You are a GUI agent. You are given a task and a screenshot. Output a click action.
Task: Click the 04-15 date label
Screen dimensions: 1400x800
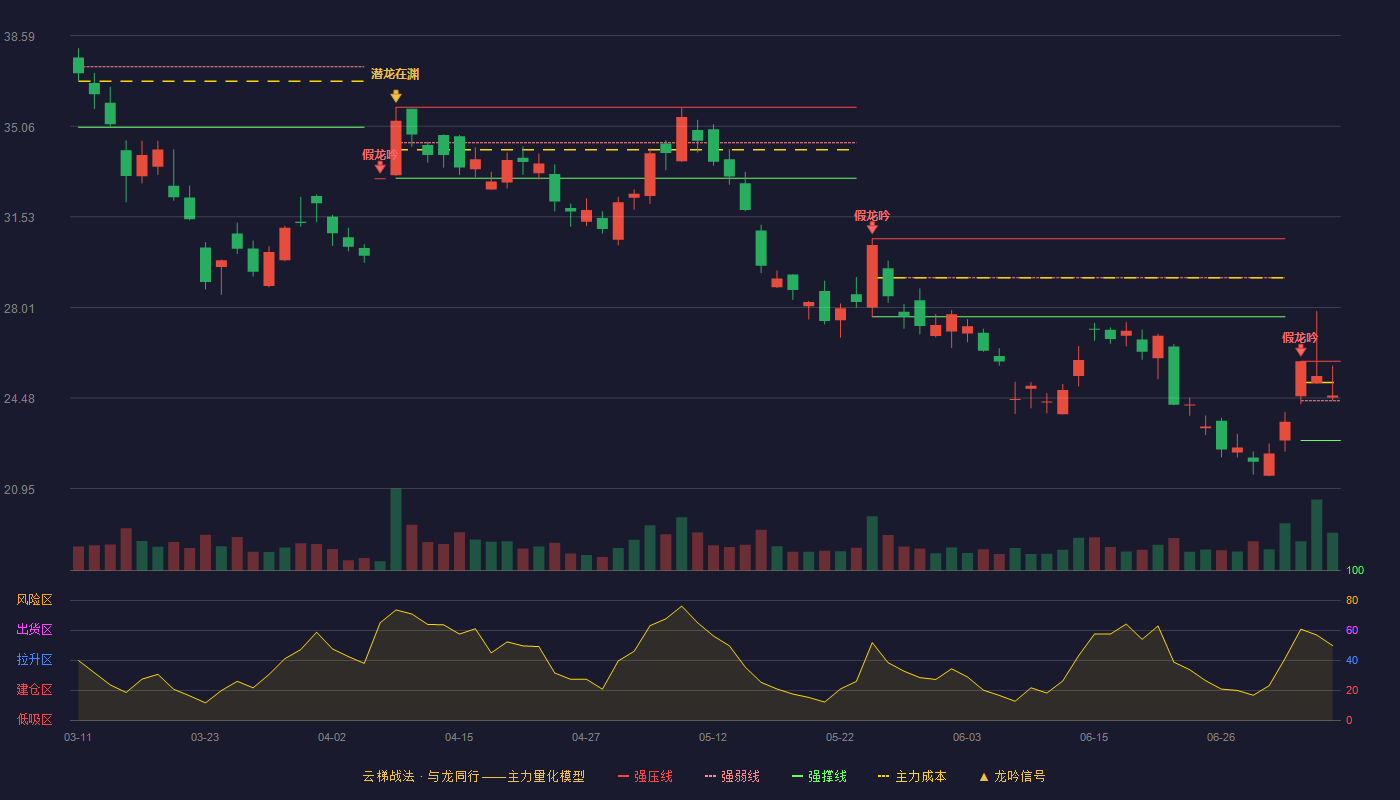459,737
